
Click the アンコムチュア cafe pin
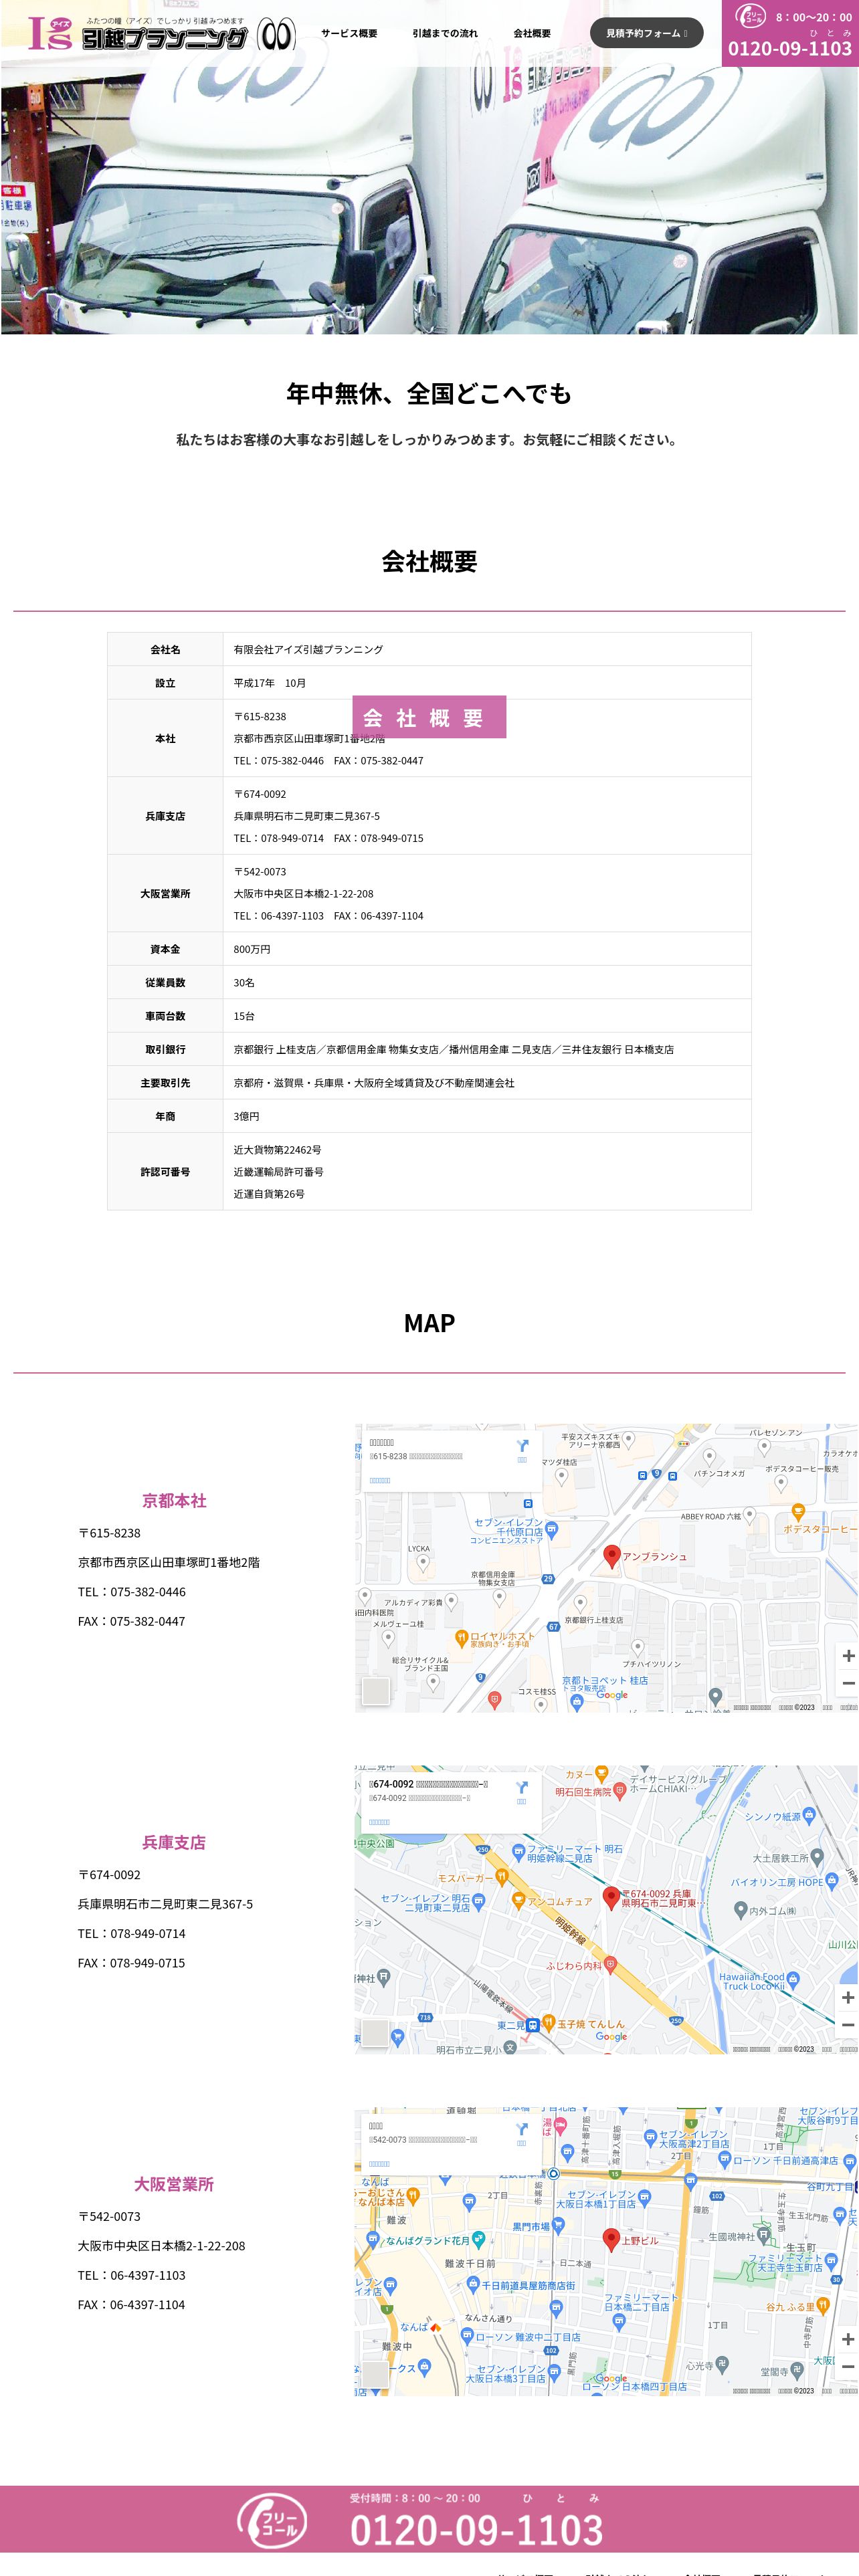coord(518,1900)
